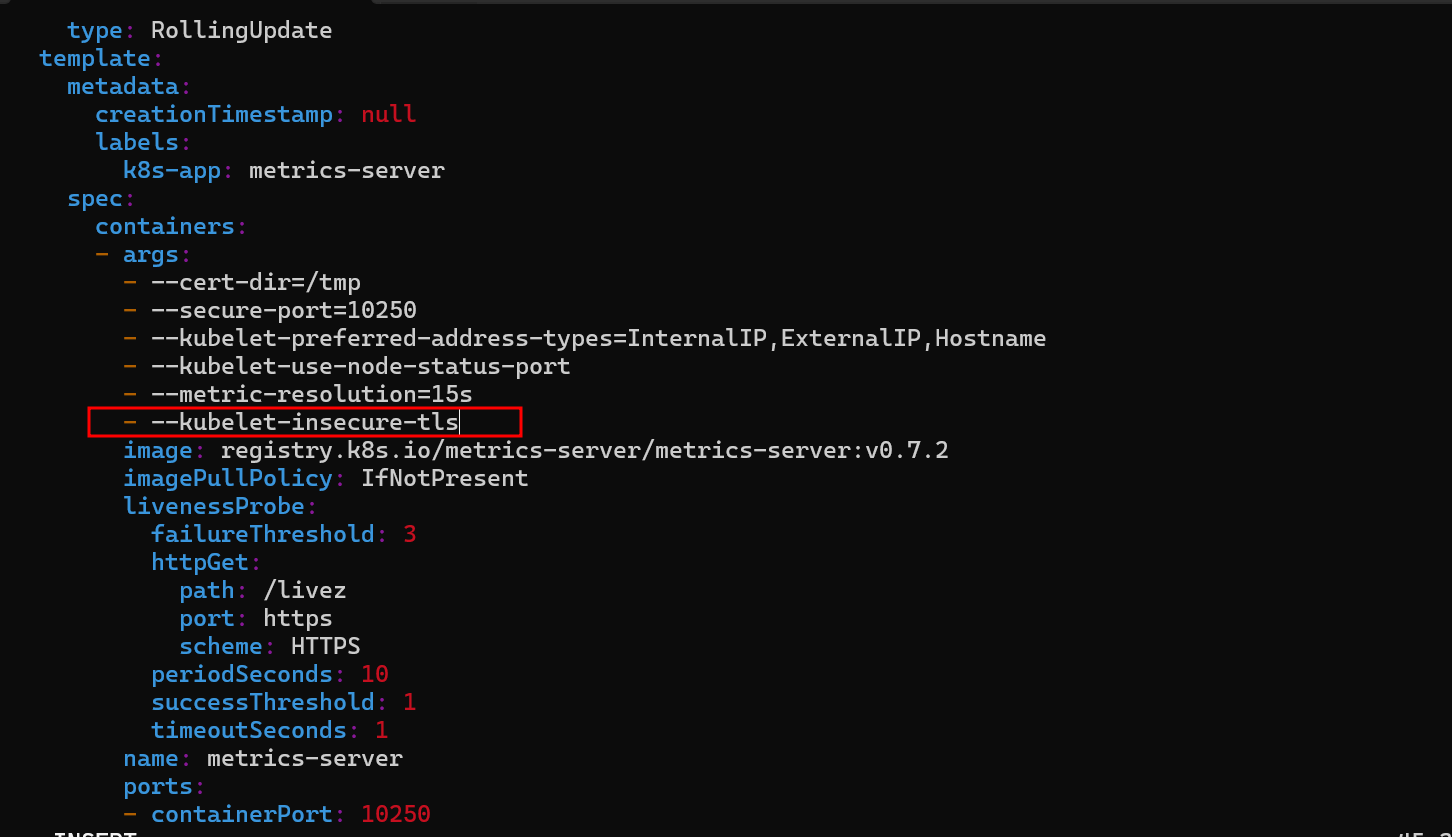1452x837 pixels.
Task: Select the --cert-dir=/tmp argument
Action: tap(242, 282)
